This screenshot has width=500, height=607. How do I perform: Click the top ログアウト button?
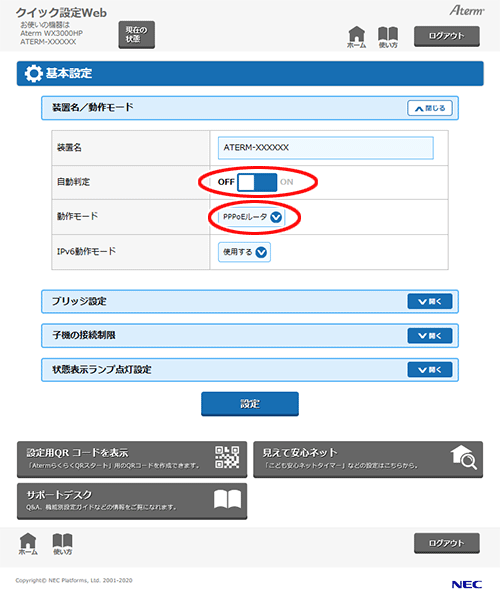(x=447, y=36)
